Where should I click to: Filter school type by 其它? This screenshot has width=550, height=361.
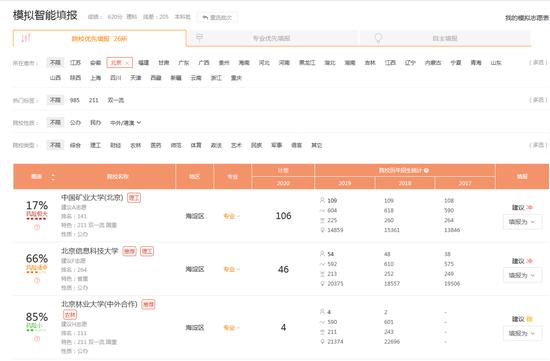click(317, 145)
